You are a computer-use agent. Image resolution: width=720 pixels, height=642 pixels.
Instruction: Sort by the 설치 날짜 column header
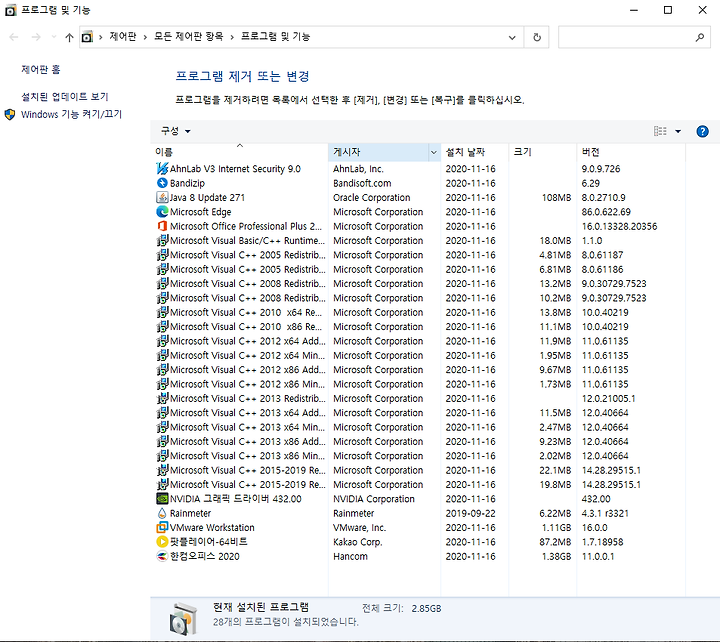(x=474, y=152)
